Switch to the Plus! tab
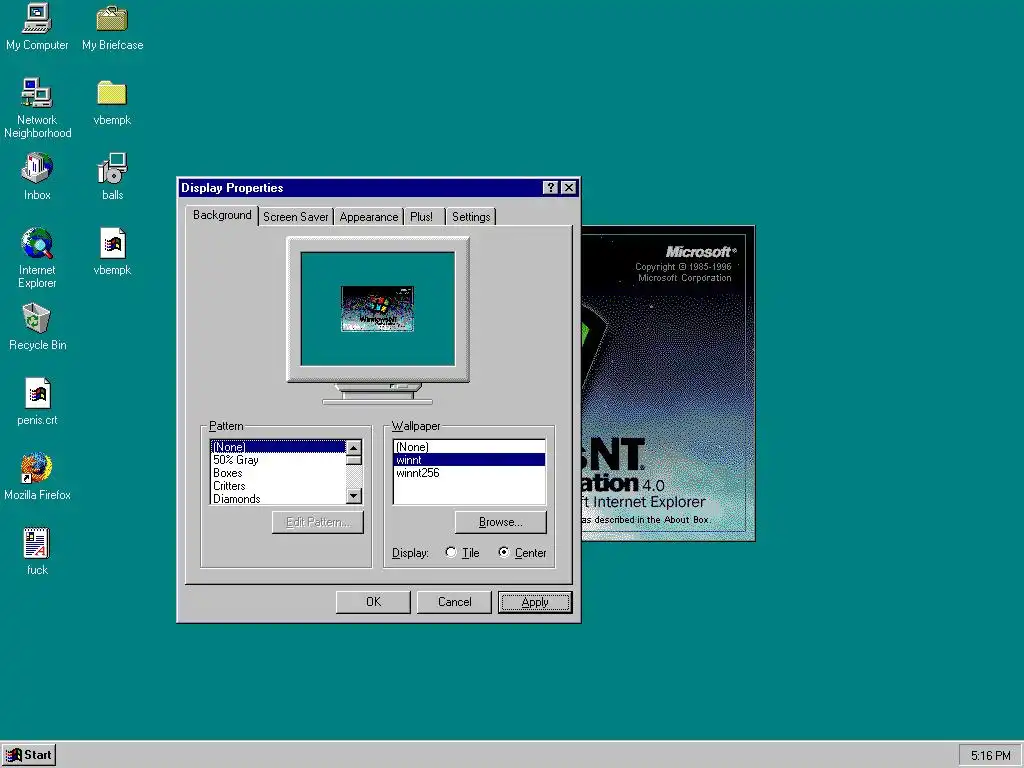This screenshot has width=1024, height=768. [x=422, y=217]
